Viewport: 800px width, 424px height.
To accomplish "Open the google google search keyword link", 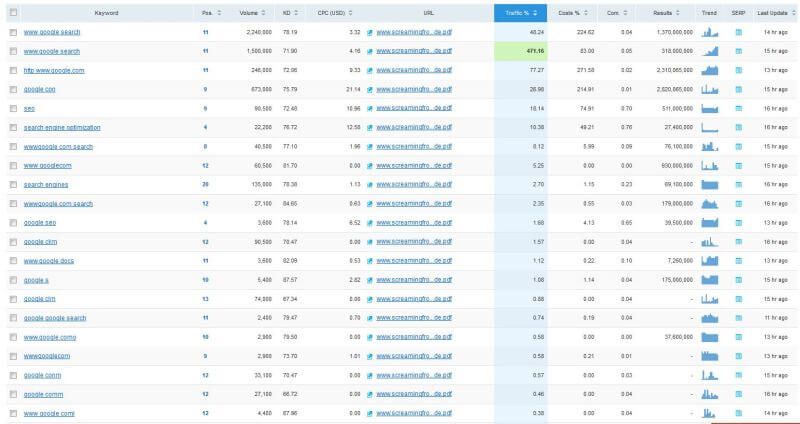I will pyautogui.click(x=55, y=318).
